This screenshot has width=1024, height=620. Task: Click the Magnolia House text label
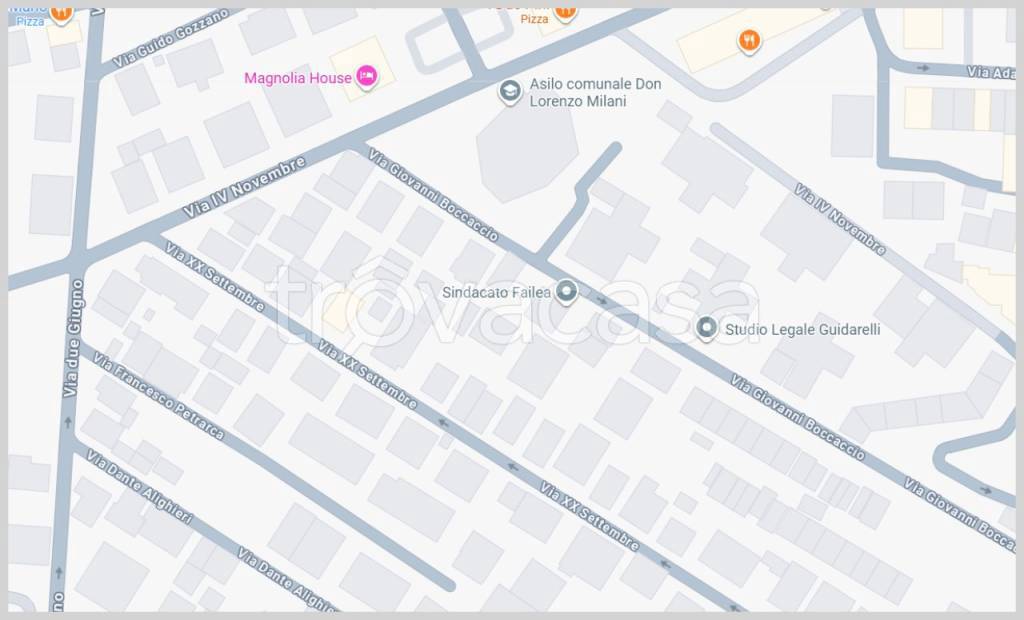coord(298,78)
